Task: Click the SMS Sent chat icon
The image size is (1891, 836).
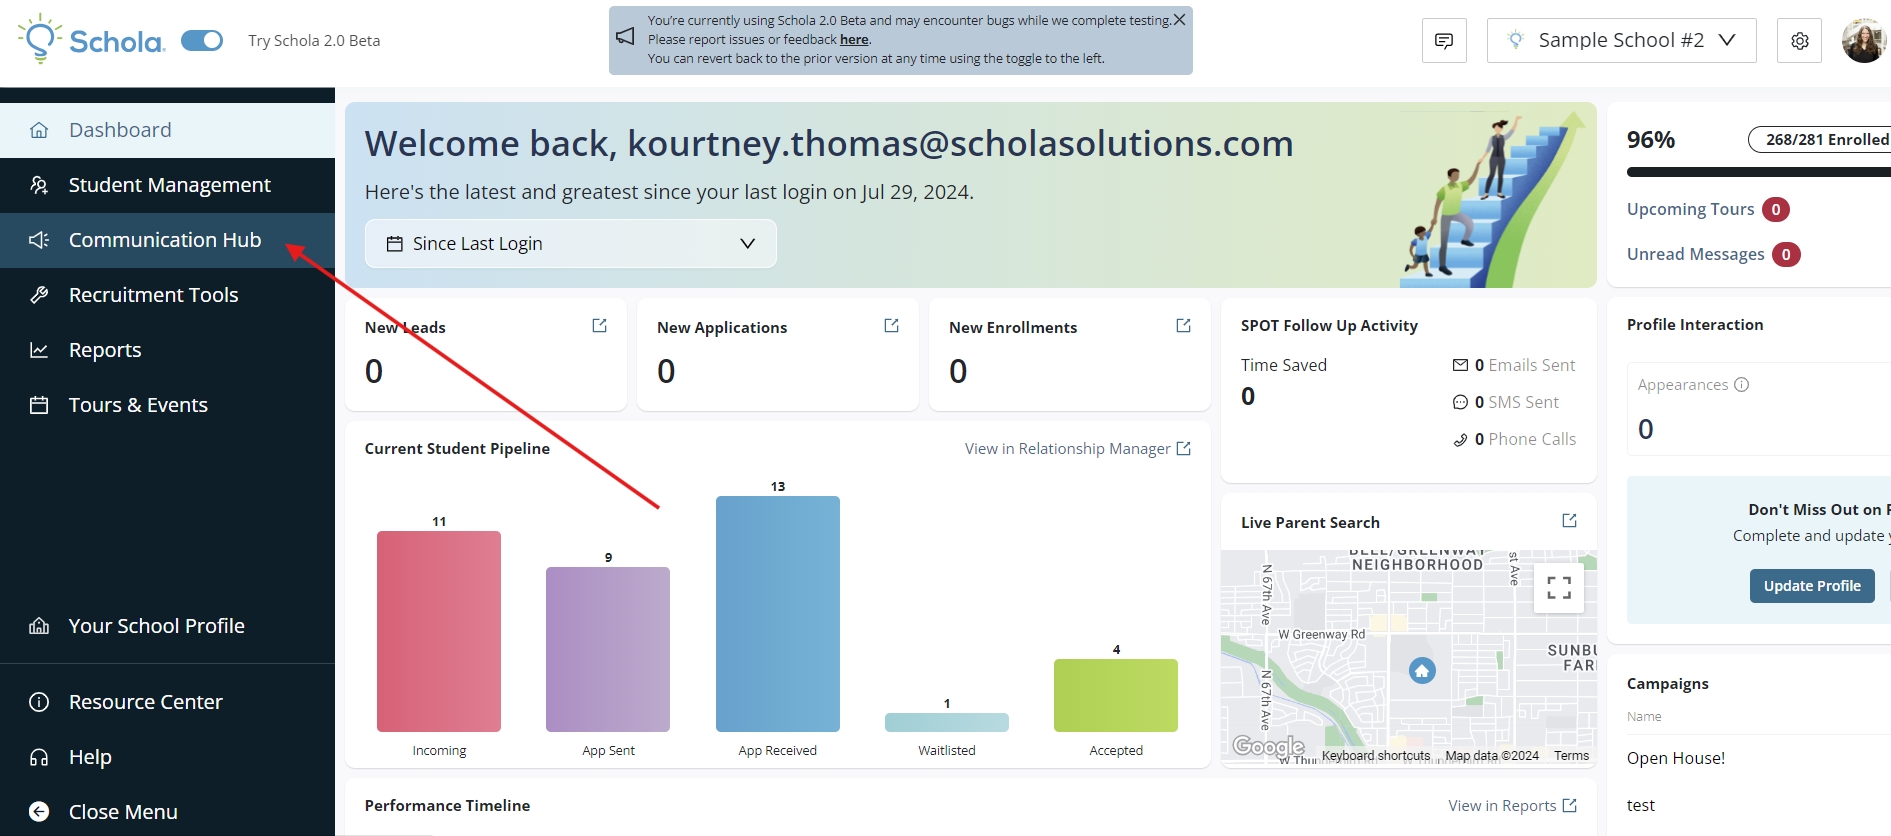Action: (1460, 402)
